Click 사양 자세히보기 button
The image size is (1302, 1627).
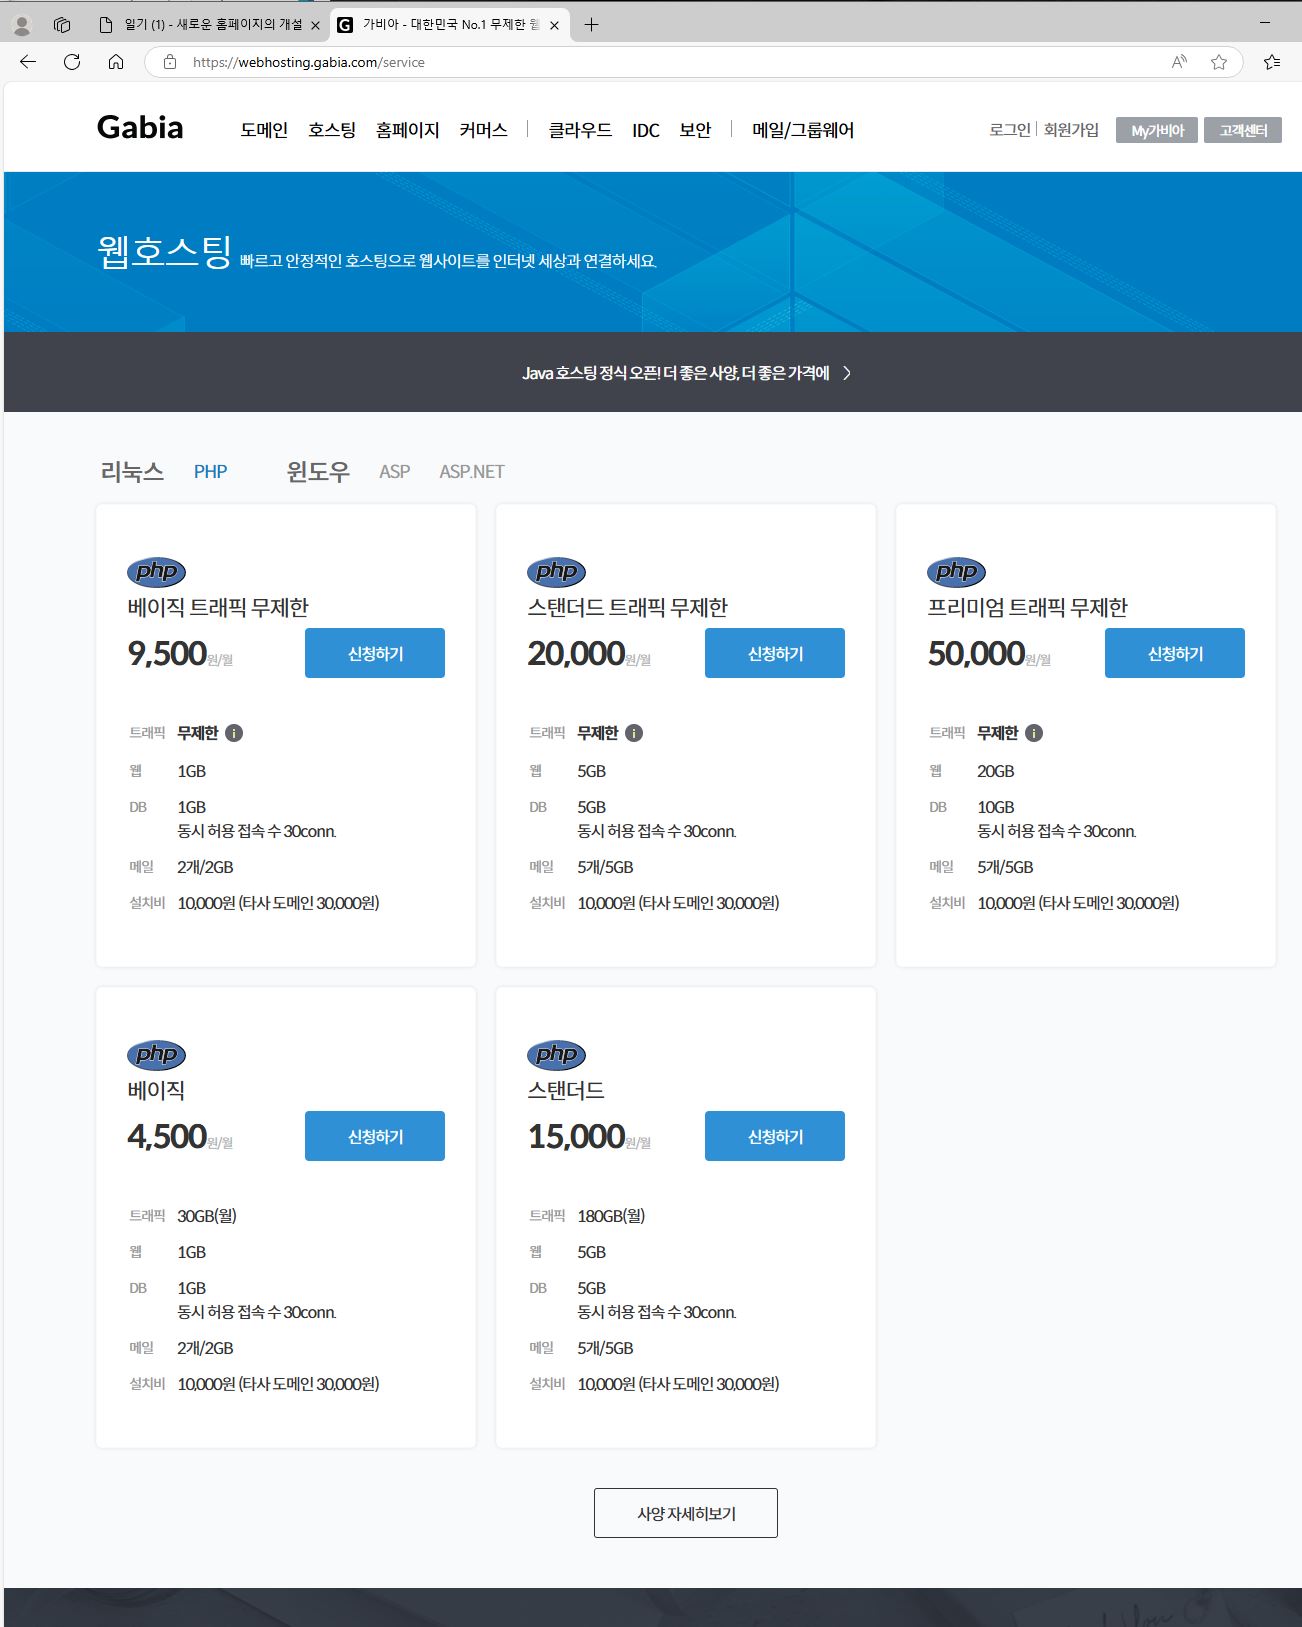[x=686, y=1513]
